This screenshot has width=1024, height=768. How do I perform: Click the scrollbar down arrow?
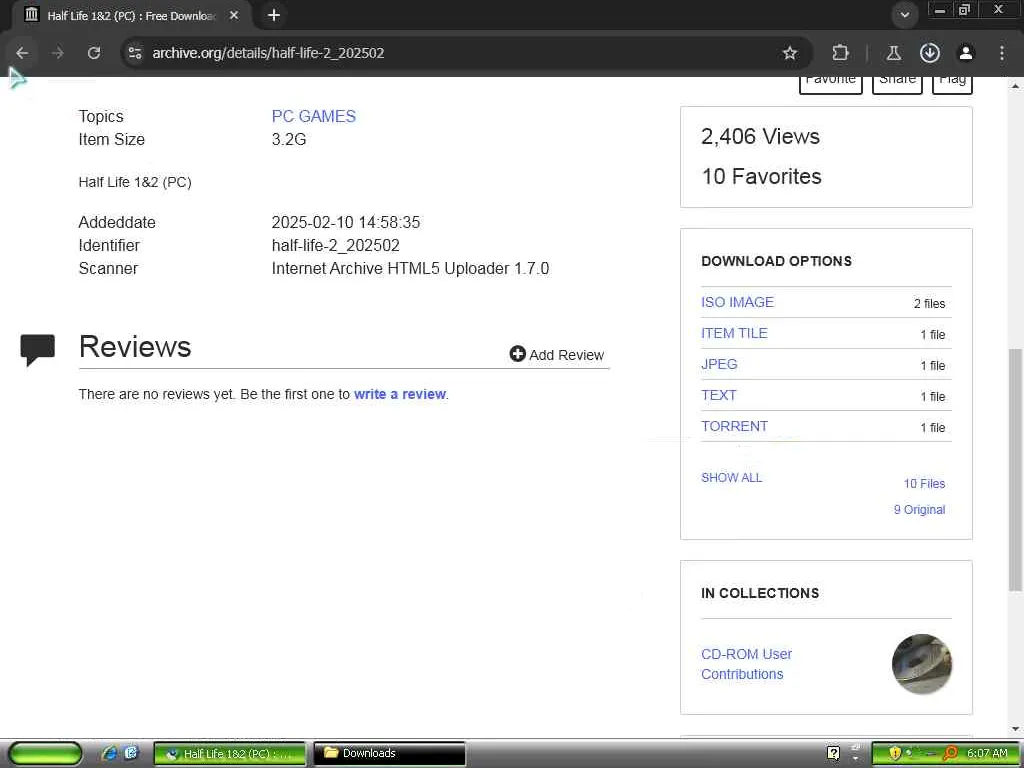(1015, 729)
